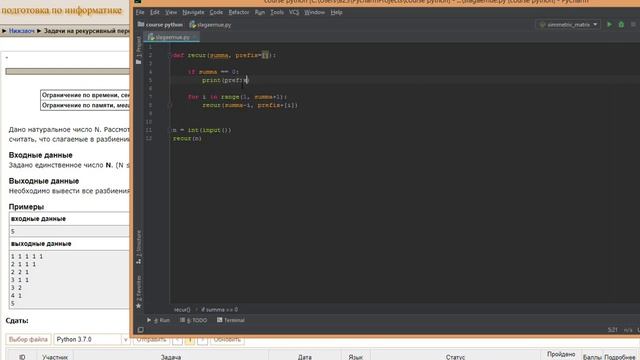Click the Примеры heading
Viewport: 640px width, 360px height.
(x=26, y=207)
